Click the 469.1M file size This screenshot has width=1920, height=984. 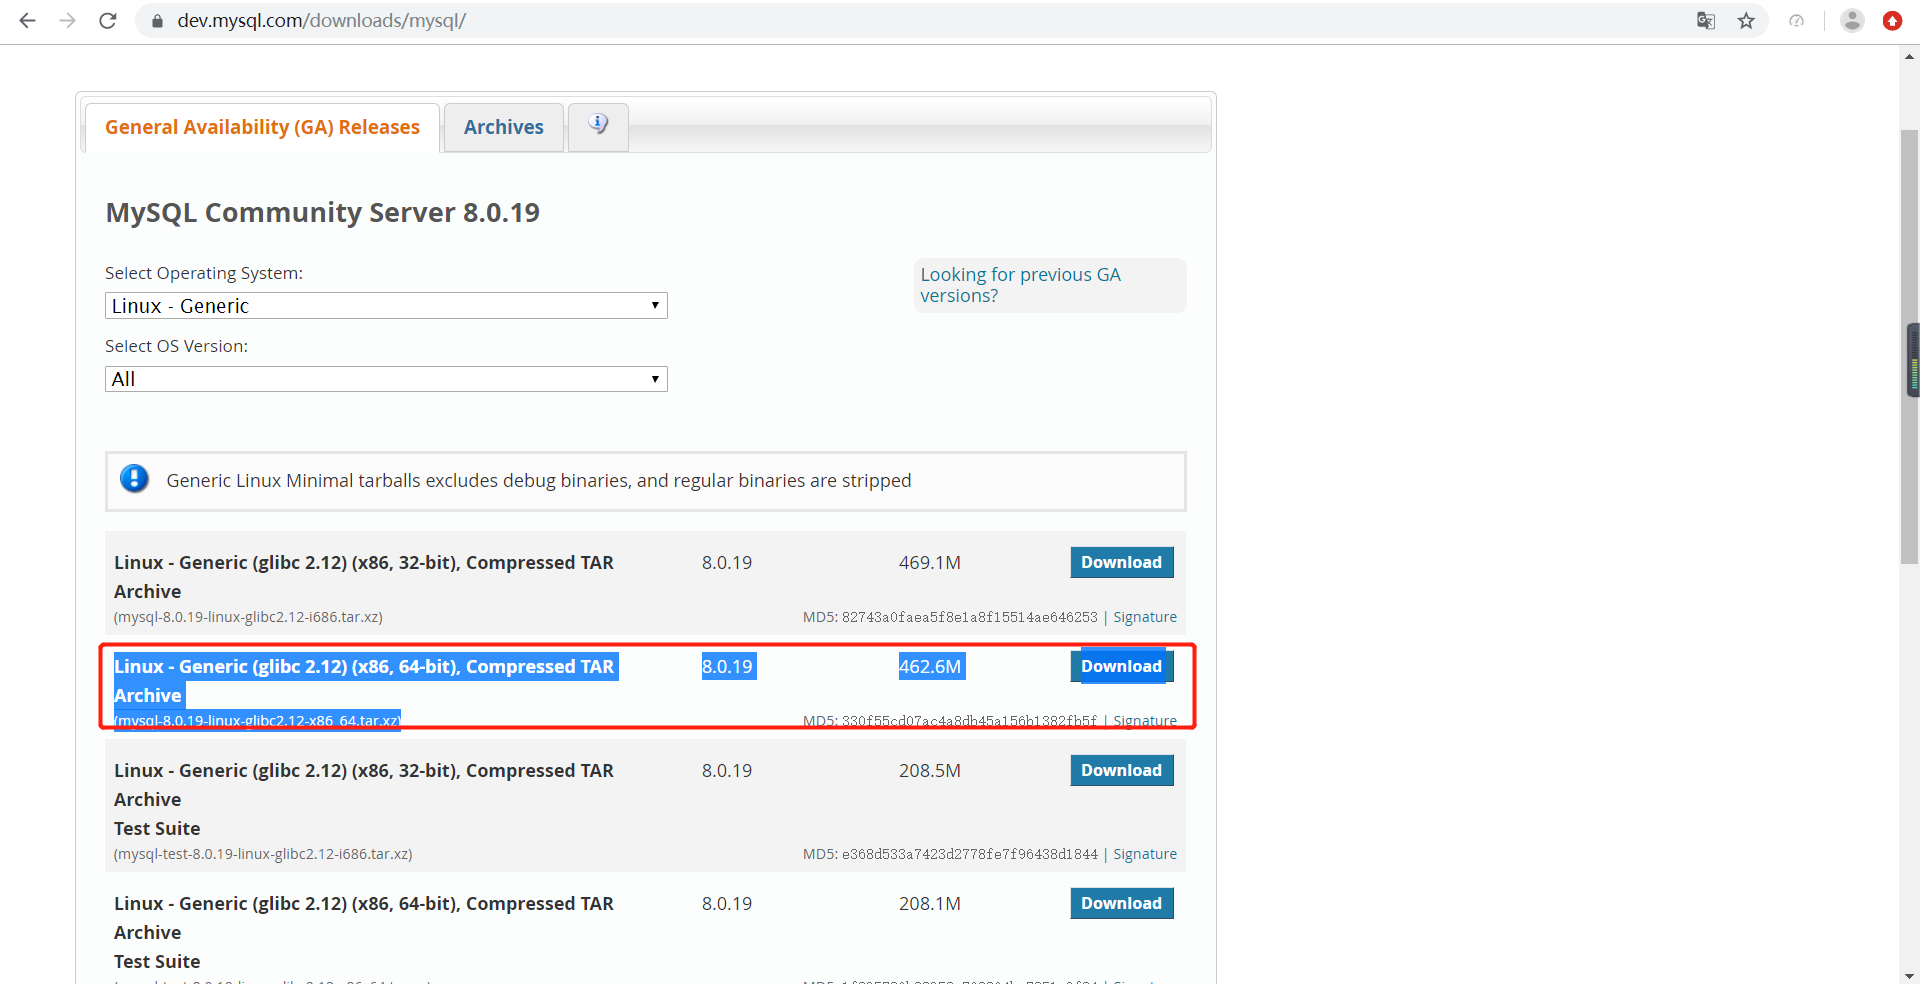(929, 562)
